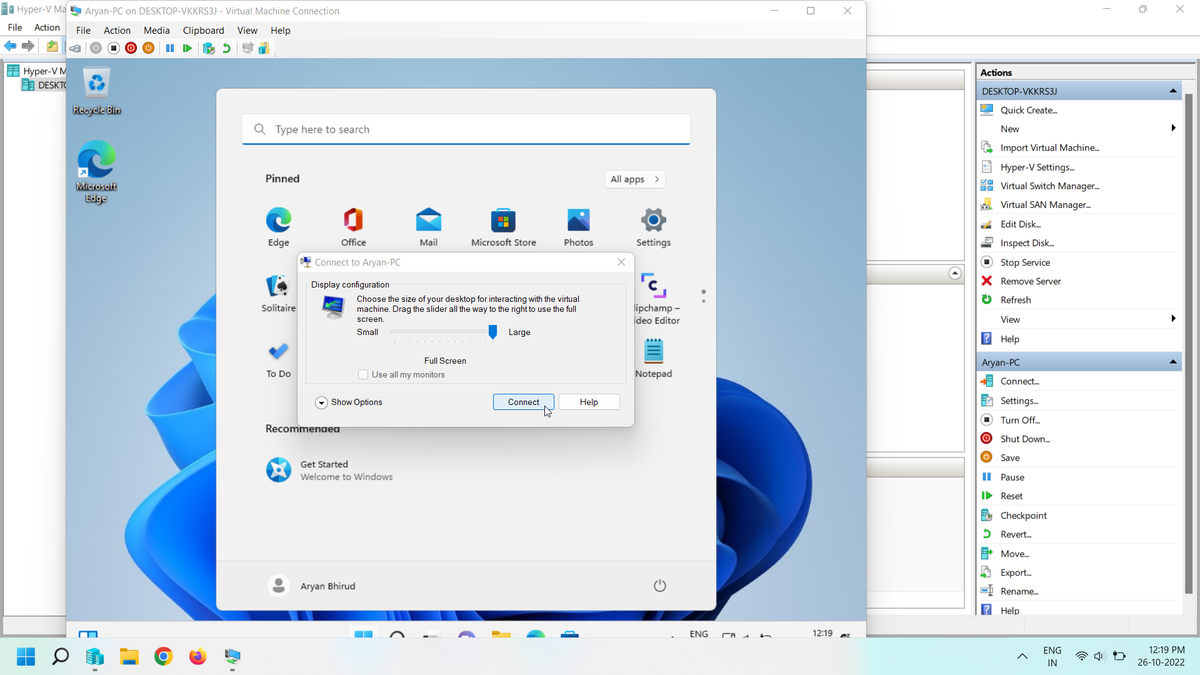This screenshot has width=1200, height=675.
Task: Open Help menu in Virtual Machine Connection
Action: click(280, 30)
